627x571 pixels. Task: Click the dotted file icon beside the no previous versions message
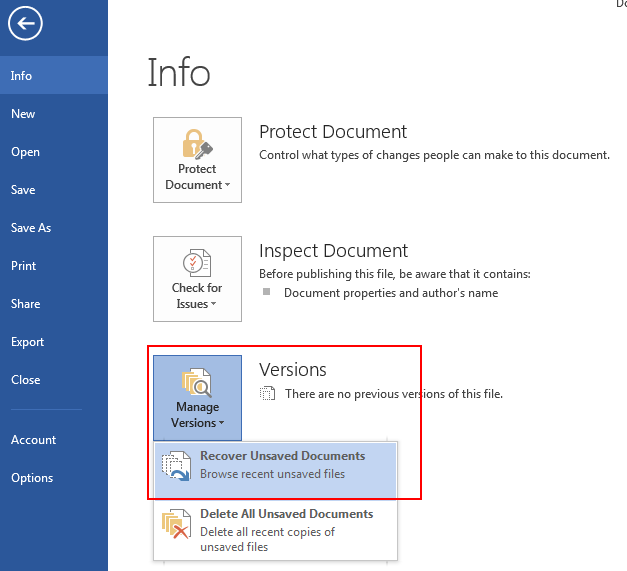click(x=267, y=393)
